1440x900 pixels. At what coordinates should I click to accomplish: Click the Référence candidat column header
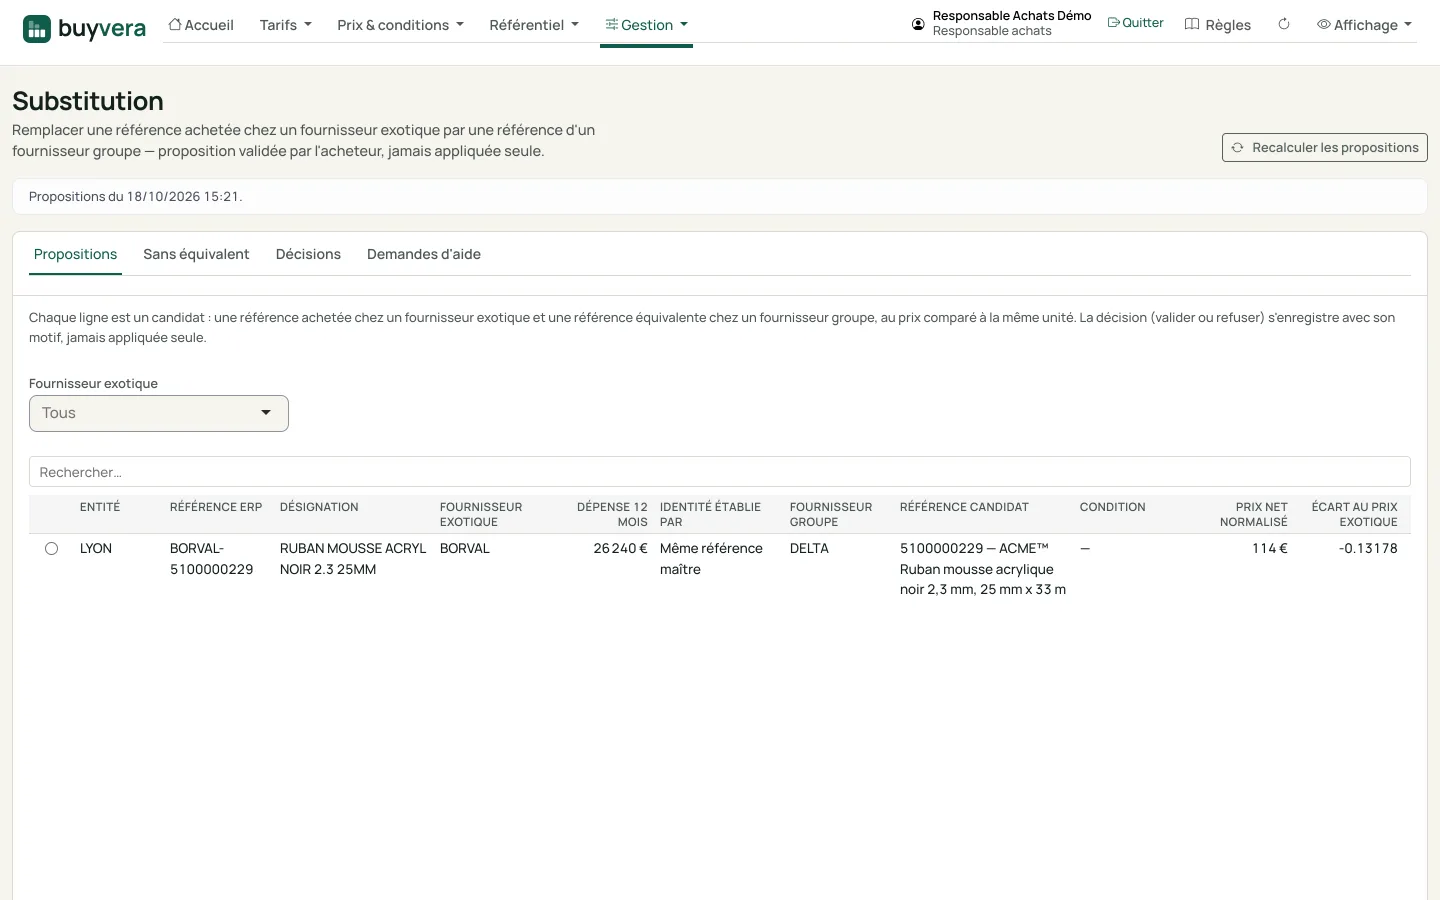coord(964,507)
